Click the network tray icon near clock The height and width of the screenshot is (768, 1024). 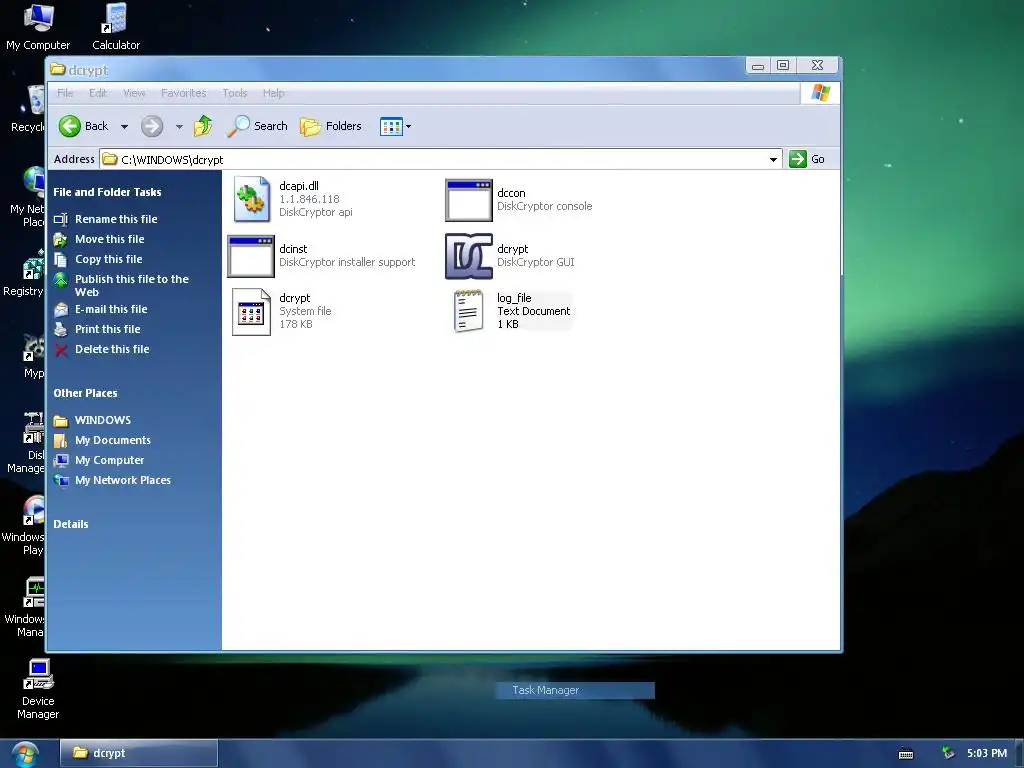[948, 753]
